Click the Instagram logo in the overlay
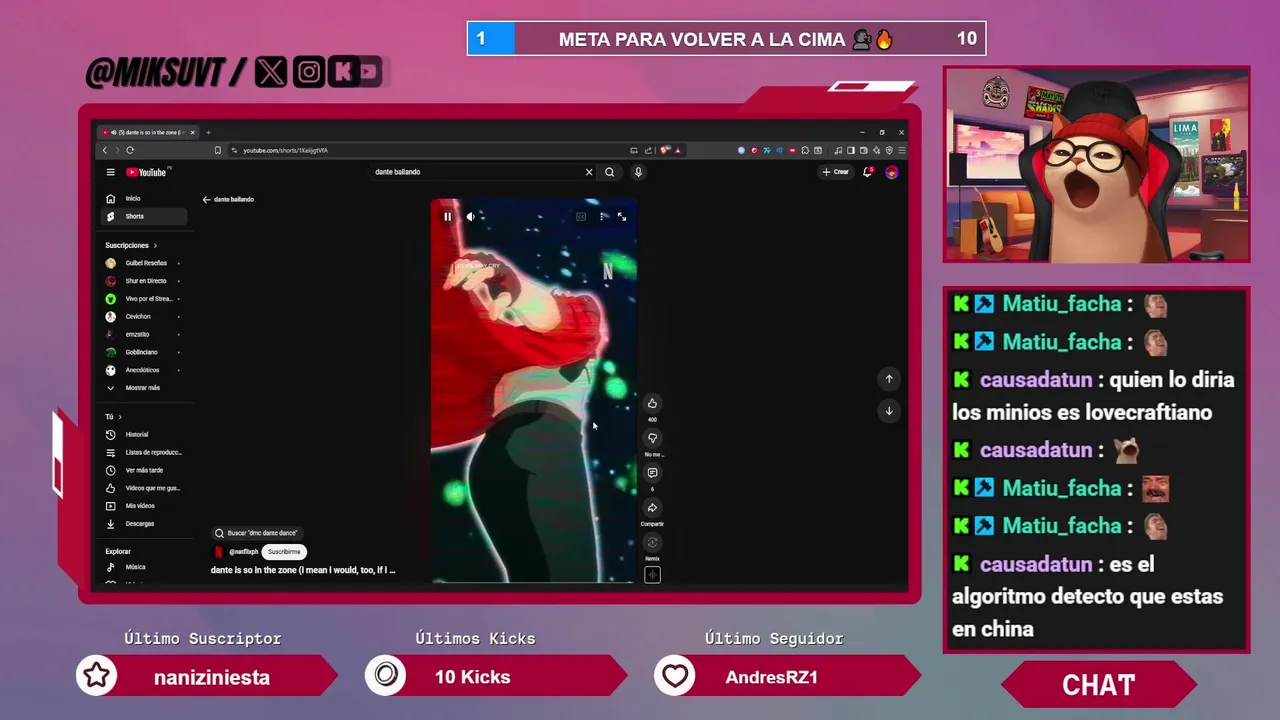 309,72
